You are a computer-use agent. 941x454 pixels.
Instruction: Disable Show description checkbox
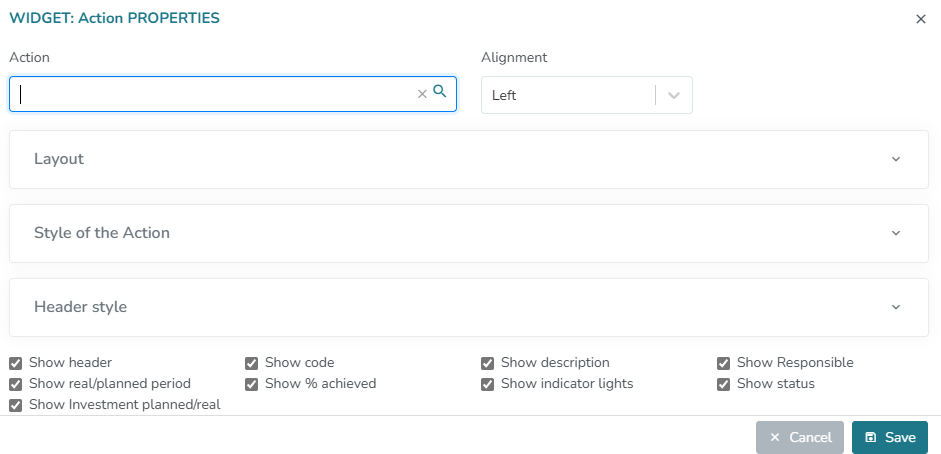(x=488, y=363)
